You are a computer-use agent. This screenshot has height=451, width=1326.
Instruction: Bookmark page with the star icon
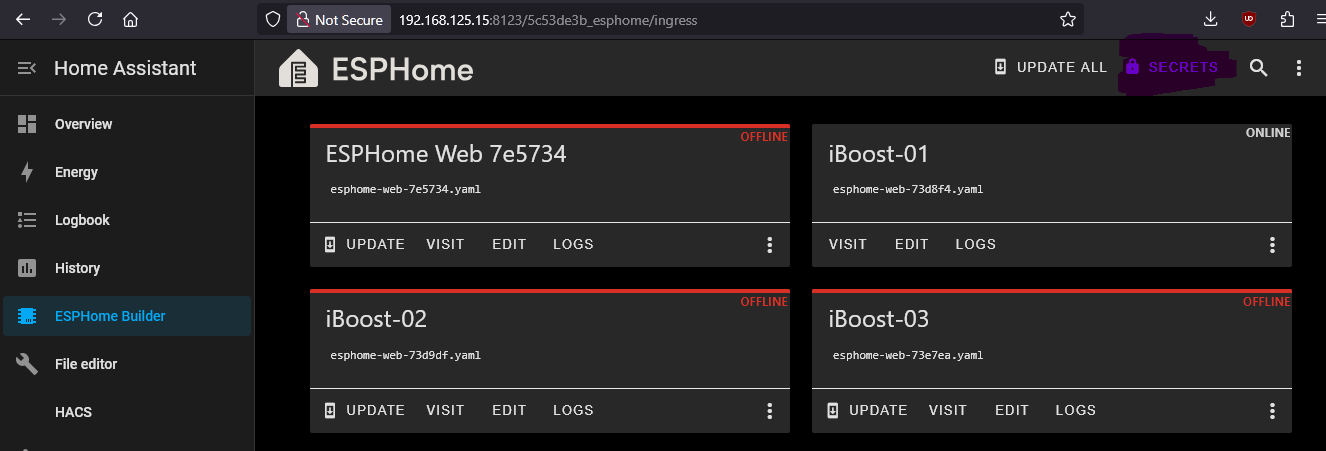point(1067,19)
